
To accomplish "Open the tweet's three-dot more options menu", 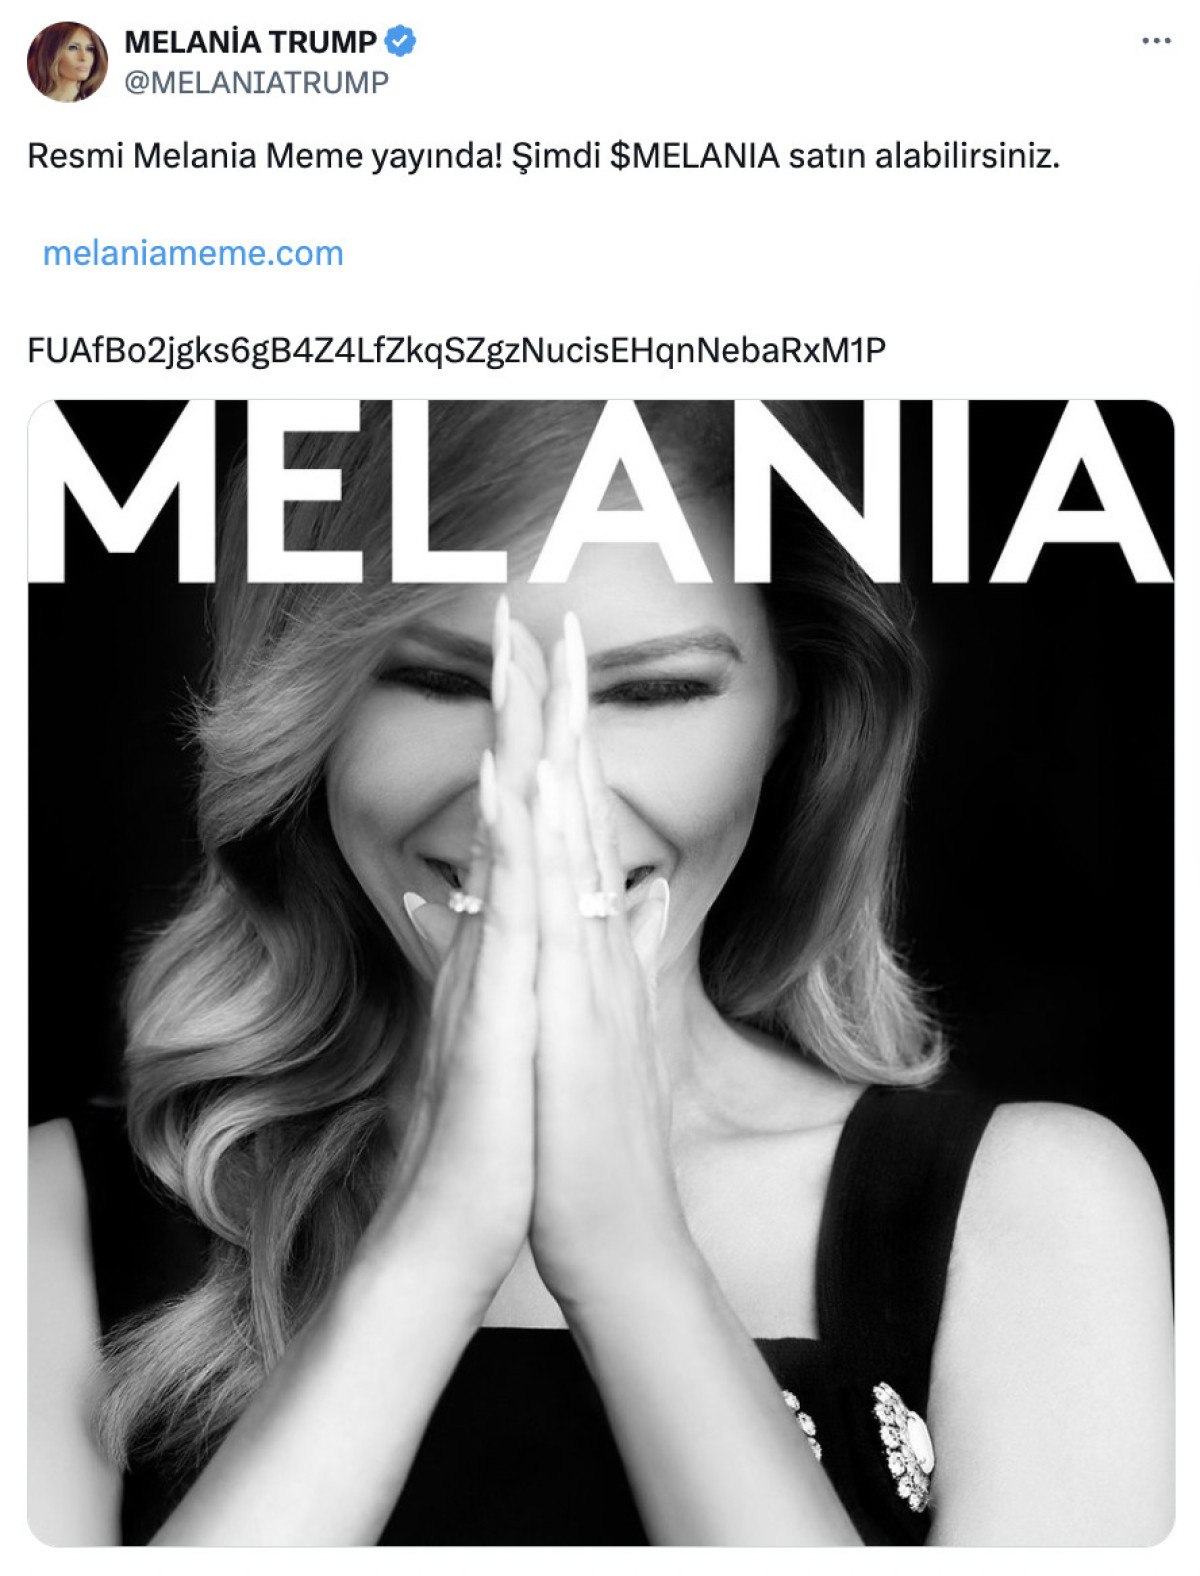I will (1156, 41).
